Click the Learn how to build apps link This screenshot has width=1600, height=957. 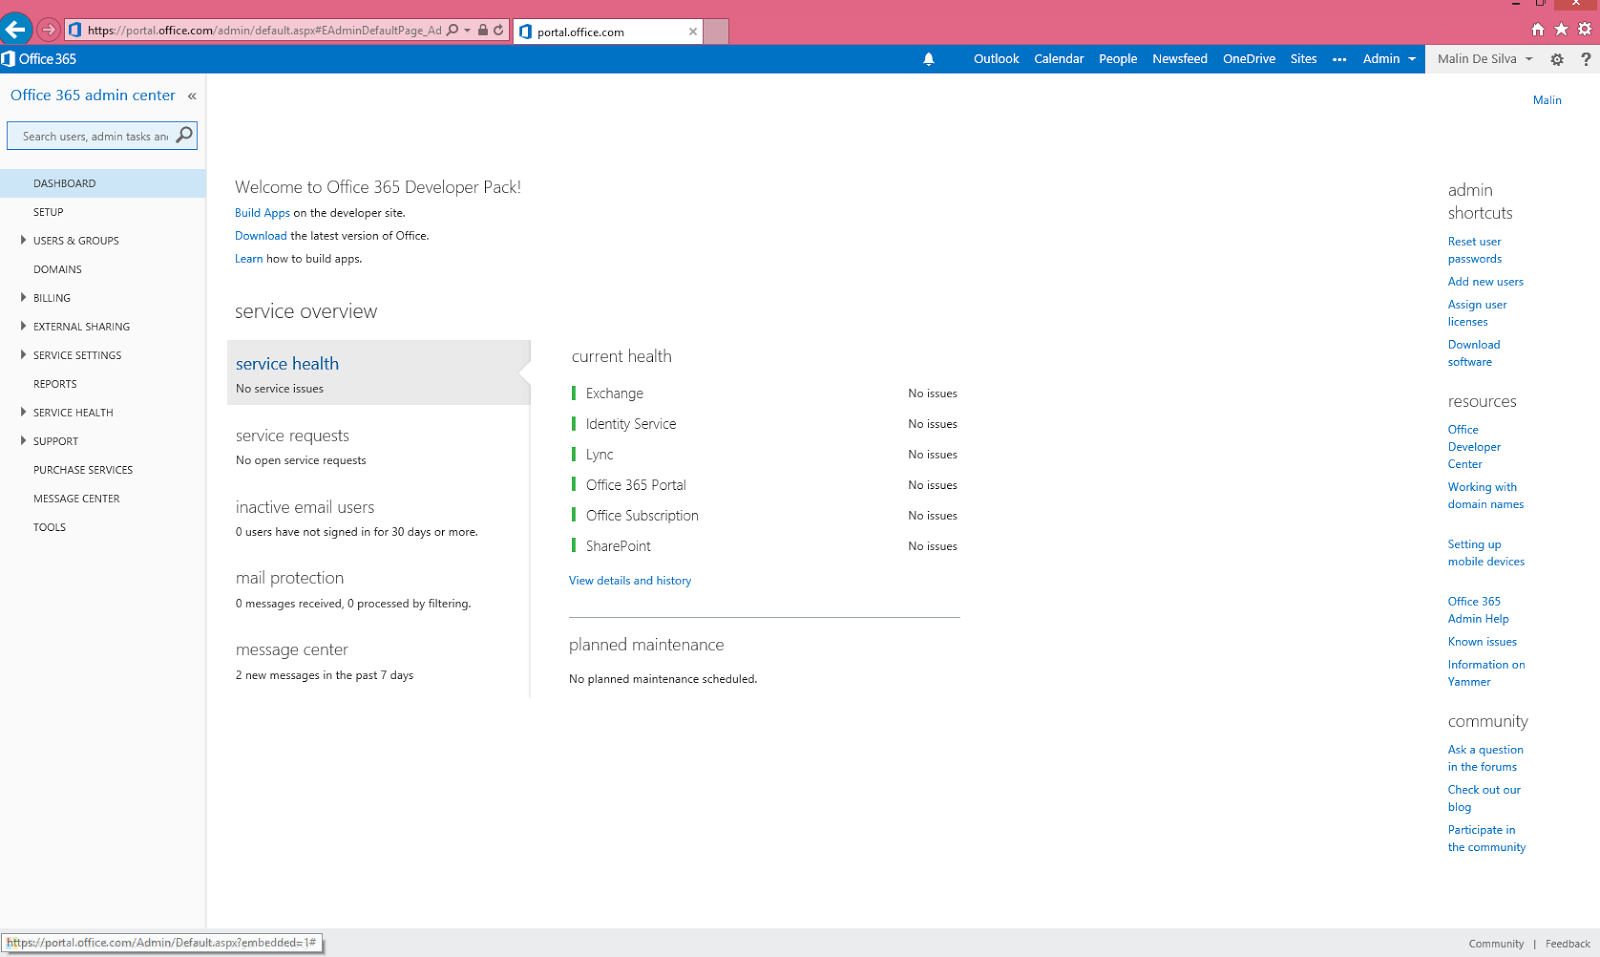click(x=249, y=259)
